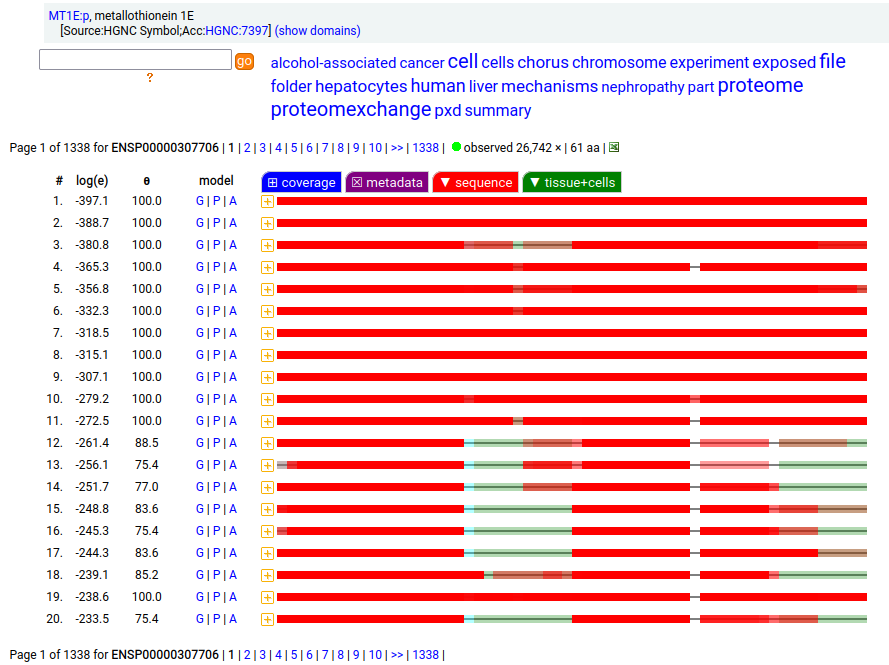Screen dimensions: 889x665
Task: Open the HGNC:7397 accession link
Action: pos(236,31)
